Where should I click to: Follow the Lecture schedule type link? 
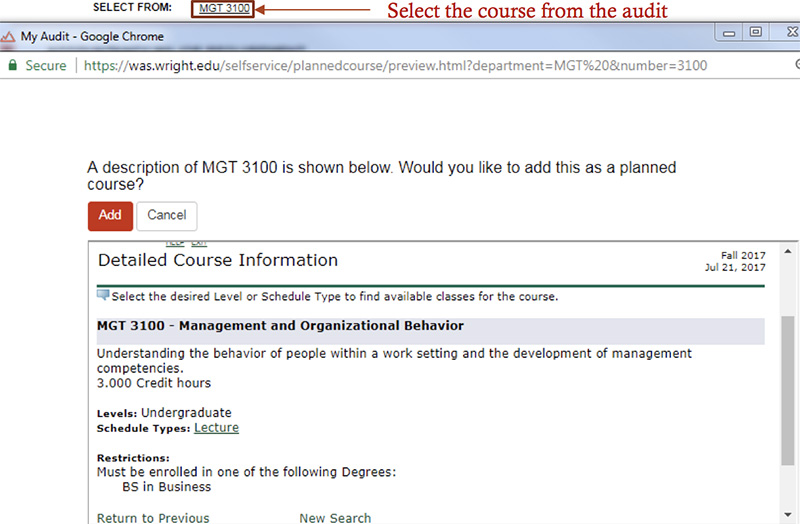click(x=216, y=428)
